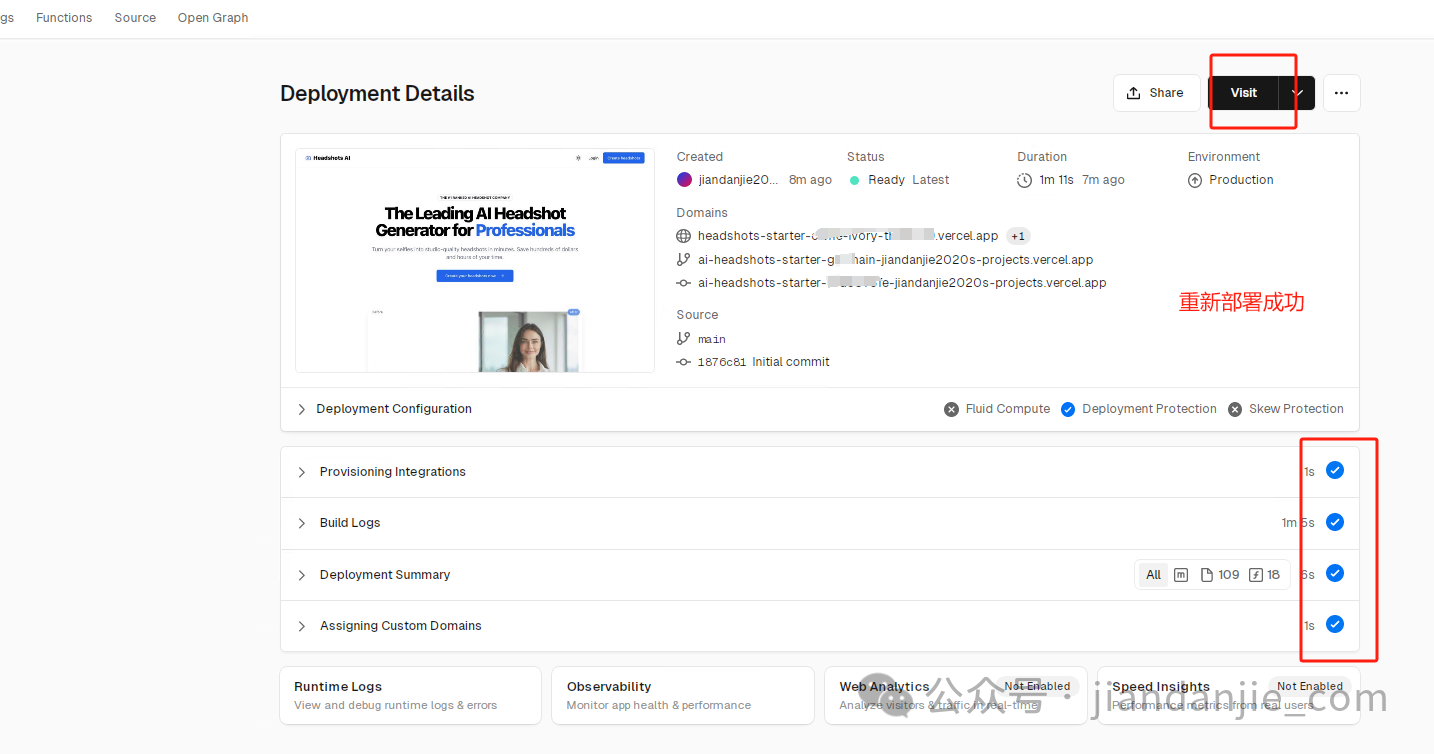The width and height of the screenshot is (1434, 754).
Task: Expand the Provisioning Integrations chevron
Action: (301, 472)
